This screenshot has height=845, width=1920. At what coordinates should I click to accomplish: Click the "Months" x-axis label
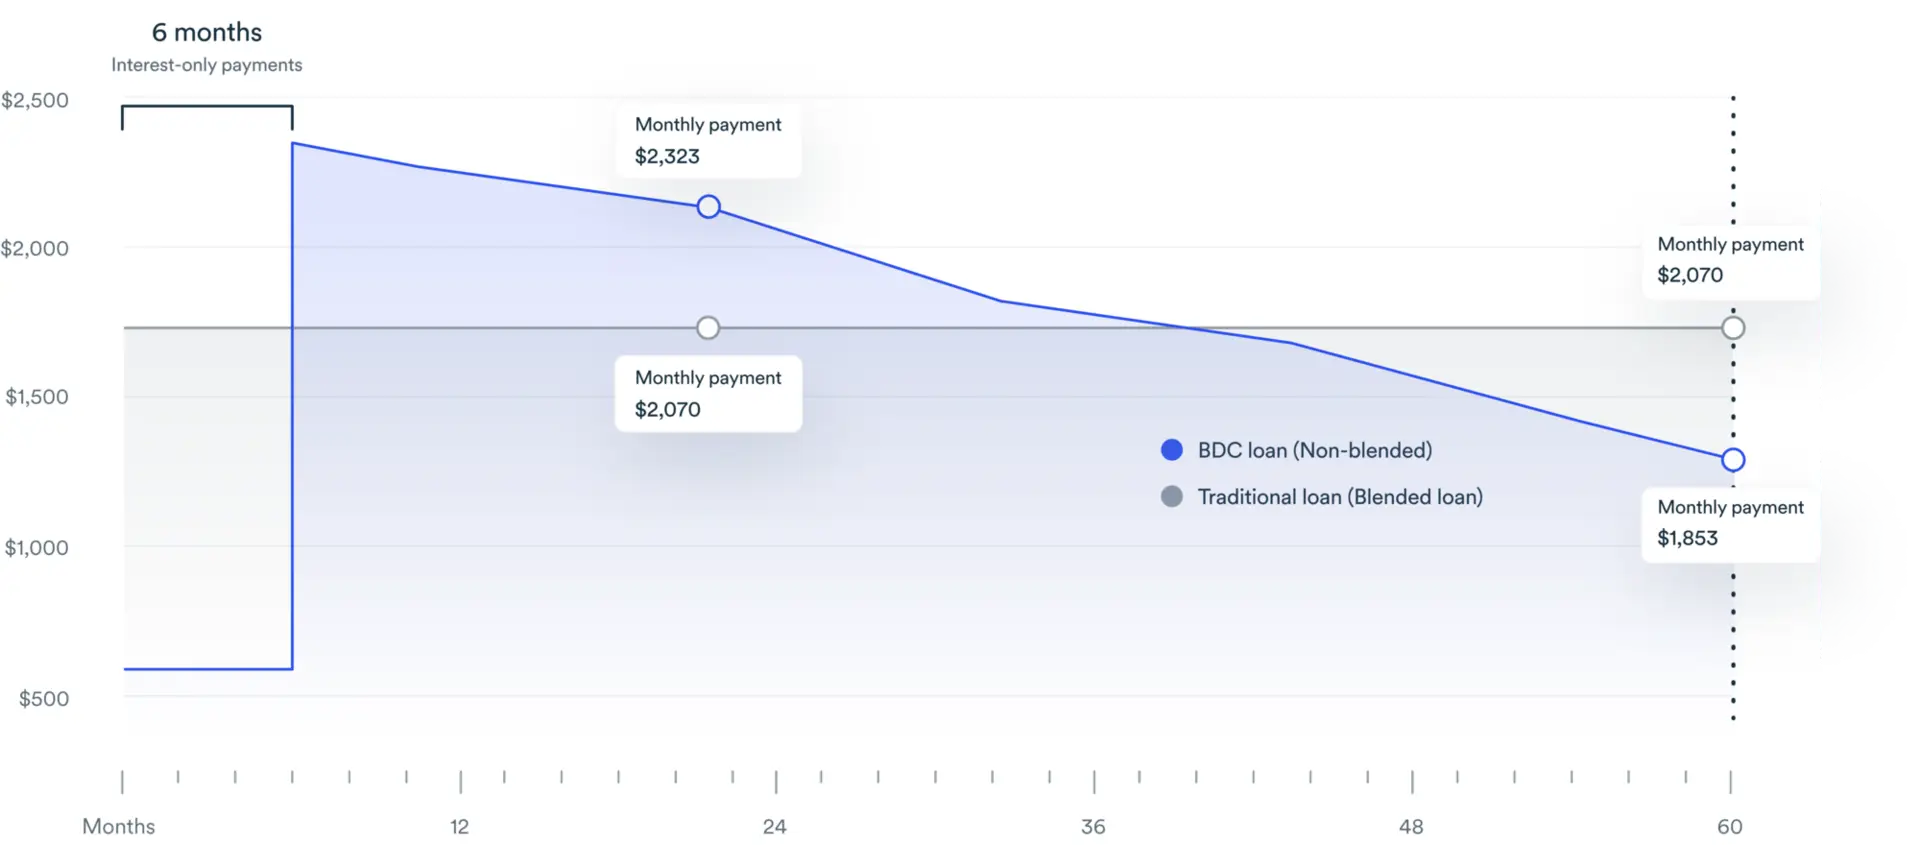click(x=119, y=827)
